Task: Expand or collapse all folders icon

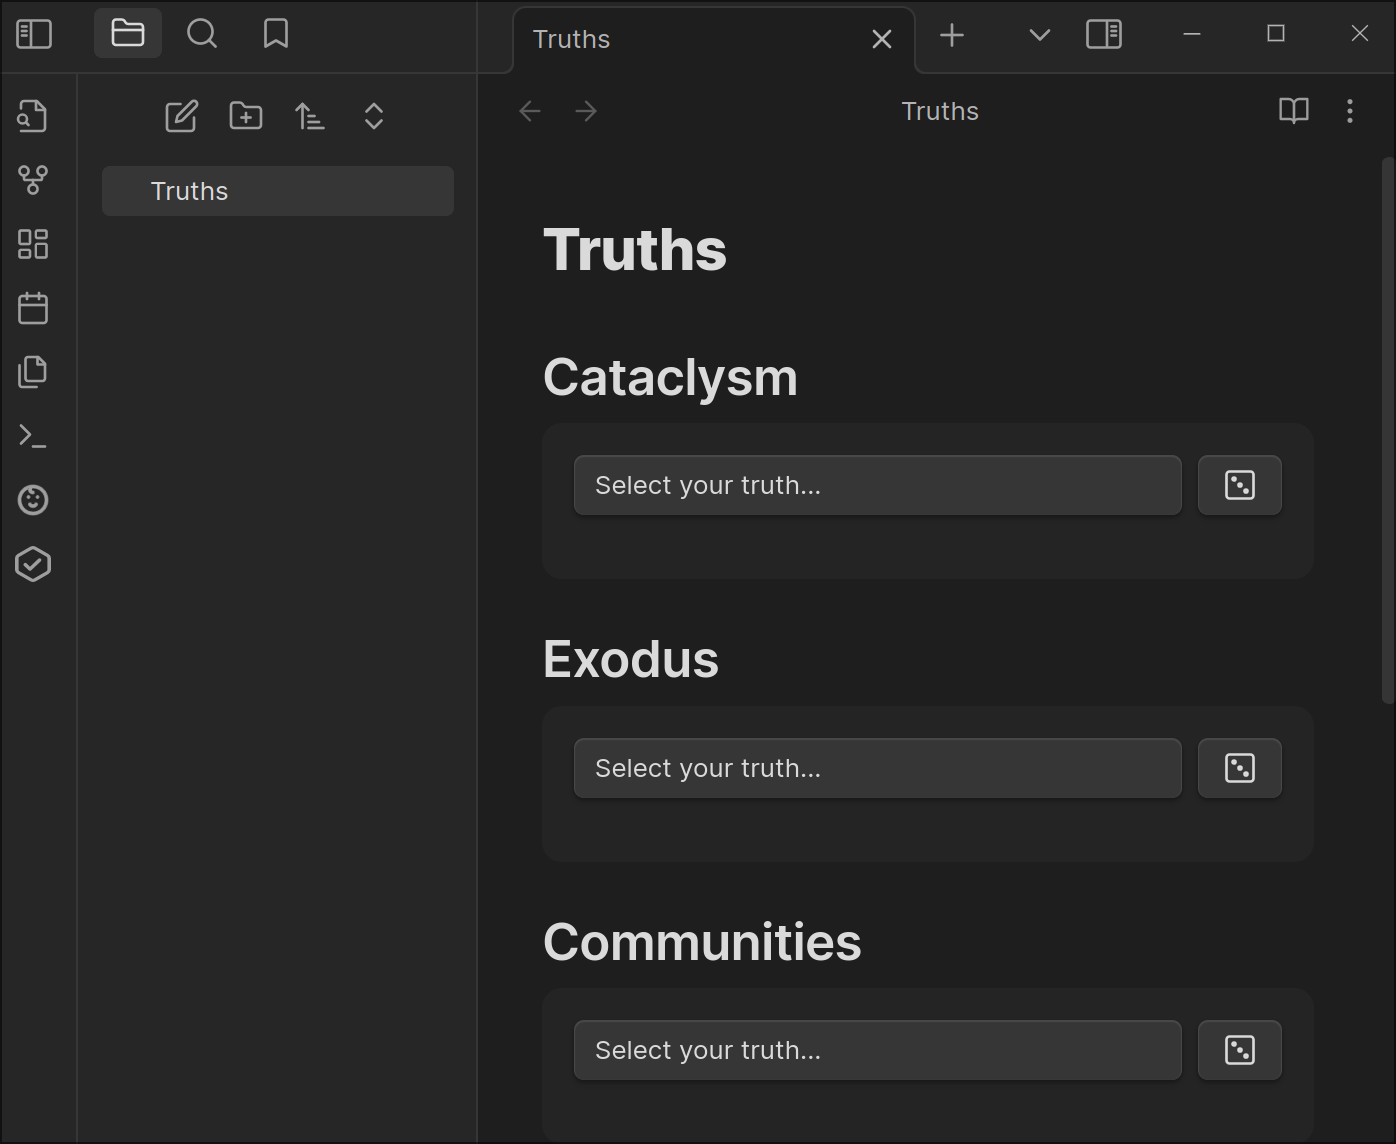Action: pos(374,116)
